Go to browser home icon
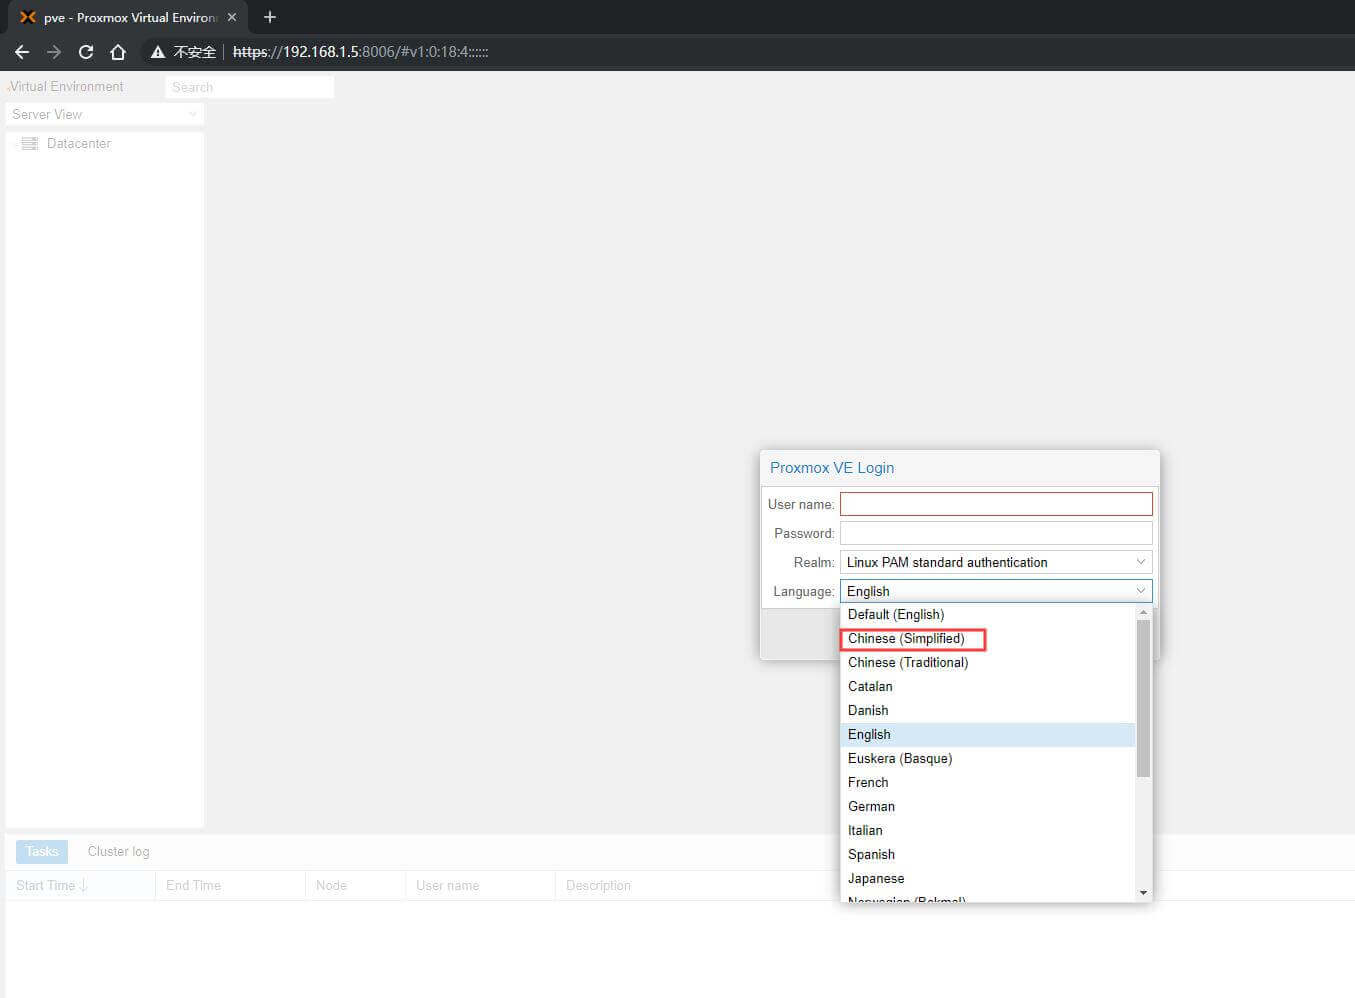Screen dimensions: 1355x998 pos(118,52)
